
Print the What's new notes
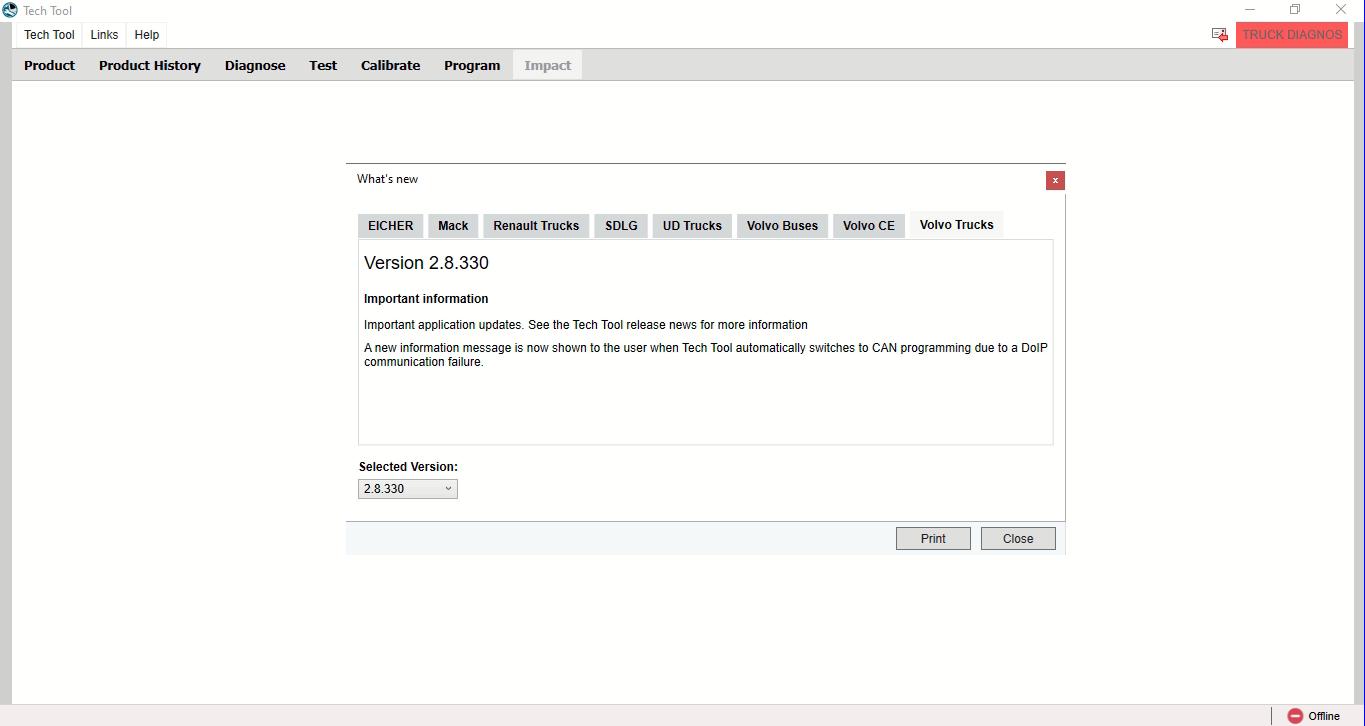click(933, 539)
